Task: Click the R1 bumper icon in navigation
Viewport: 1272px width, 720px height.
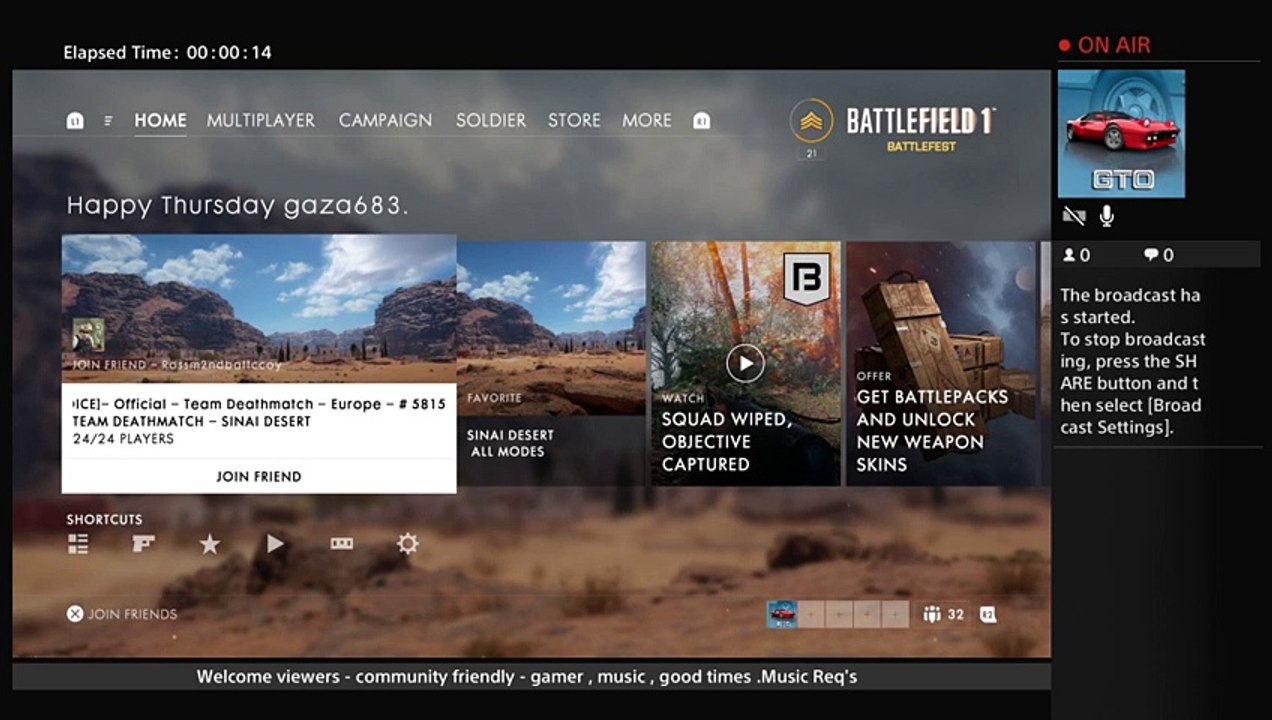Action: 702,121
